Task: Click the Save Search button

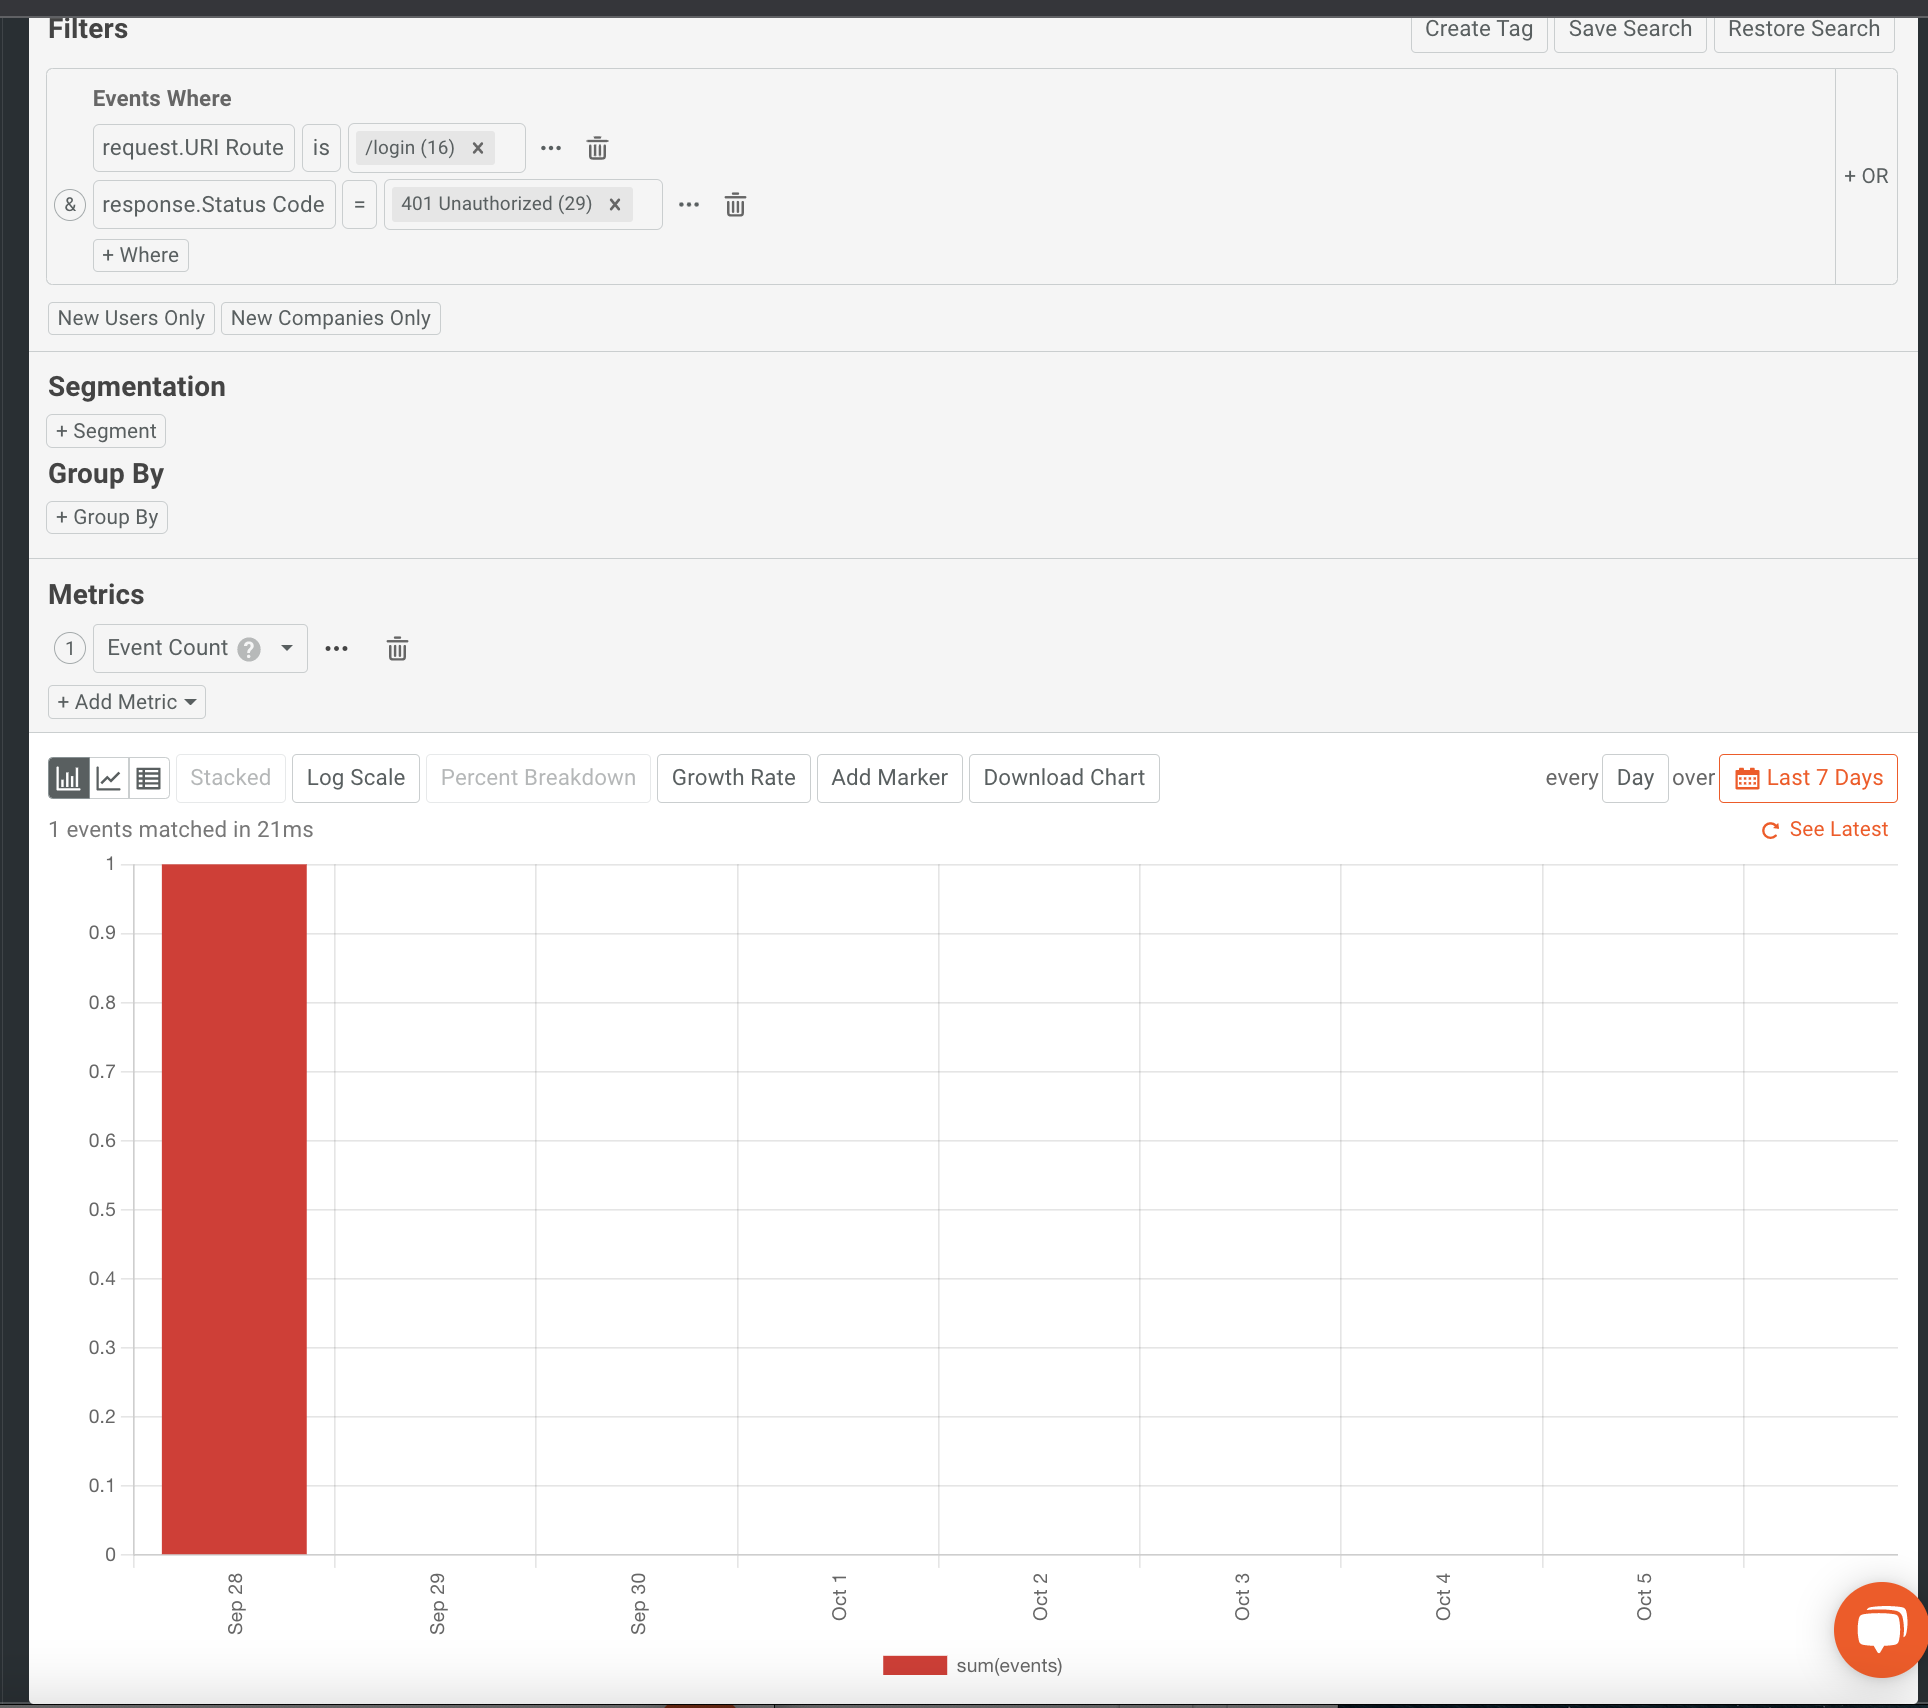Action: click(1629, 29)
